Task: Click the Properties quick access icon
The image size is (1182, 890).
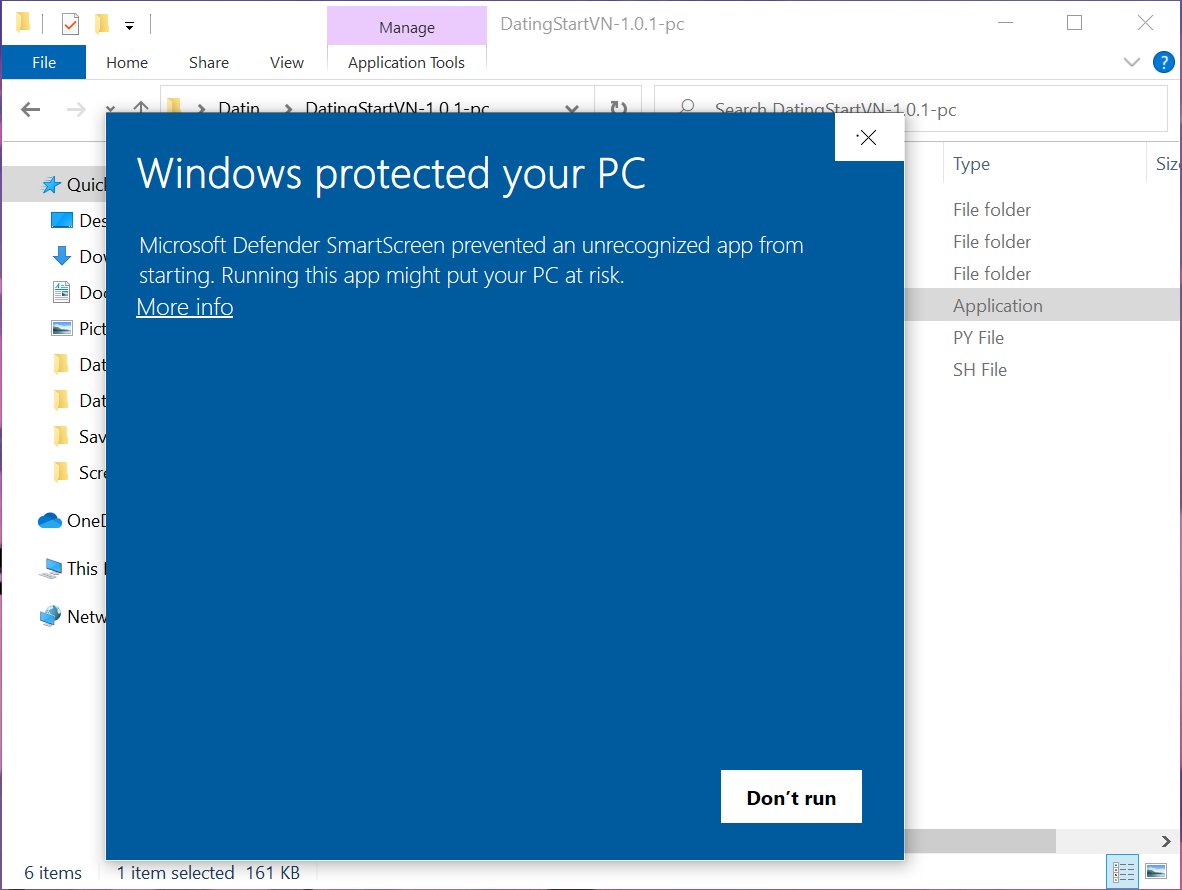Action: (70, 25)
